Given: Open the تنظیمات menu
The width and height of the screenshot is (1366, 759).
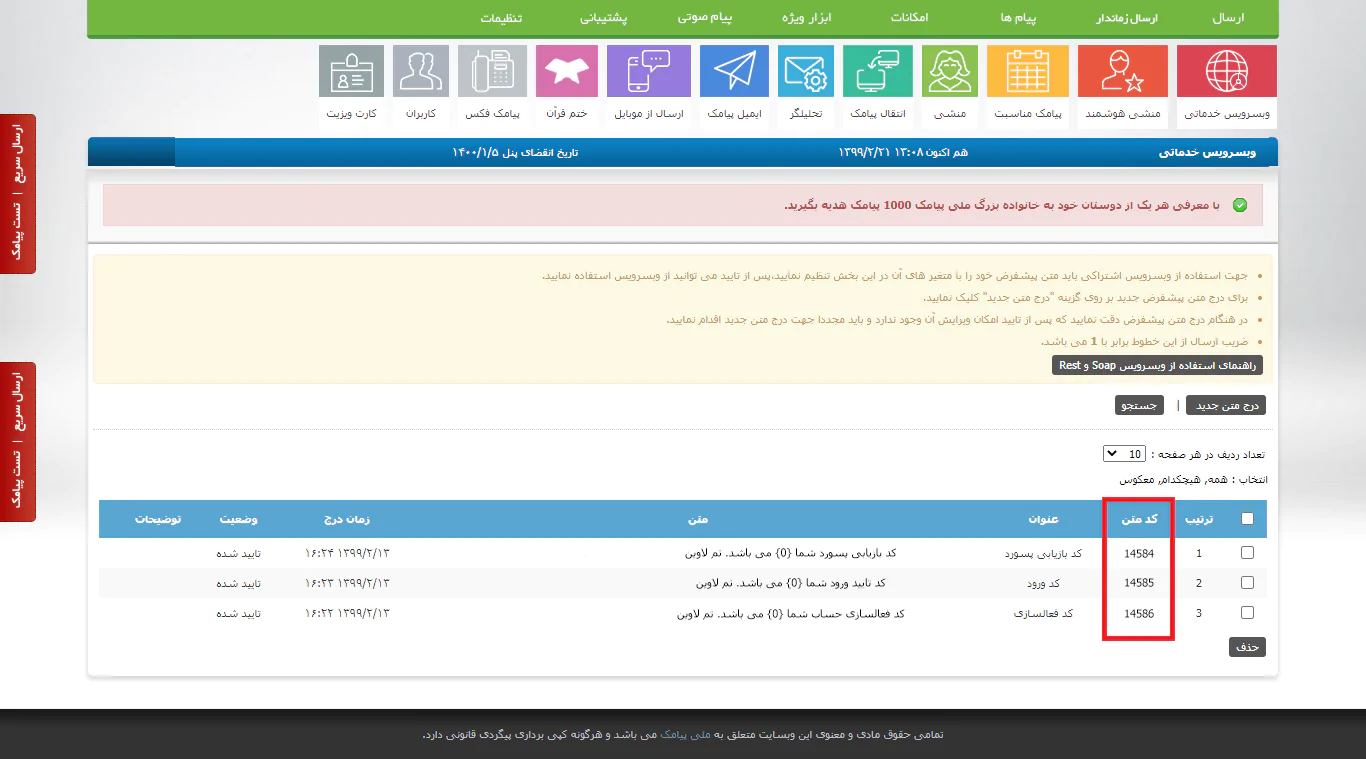Looking at the screenshot, I should click(501, 18).
